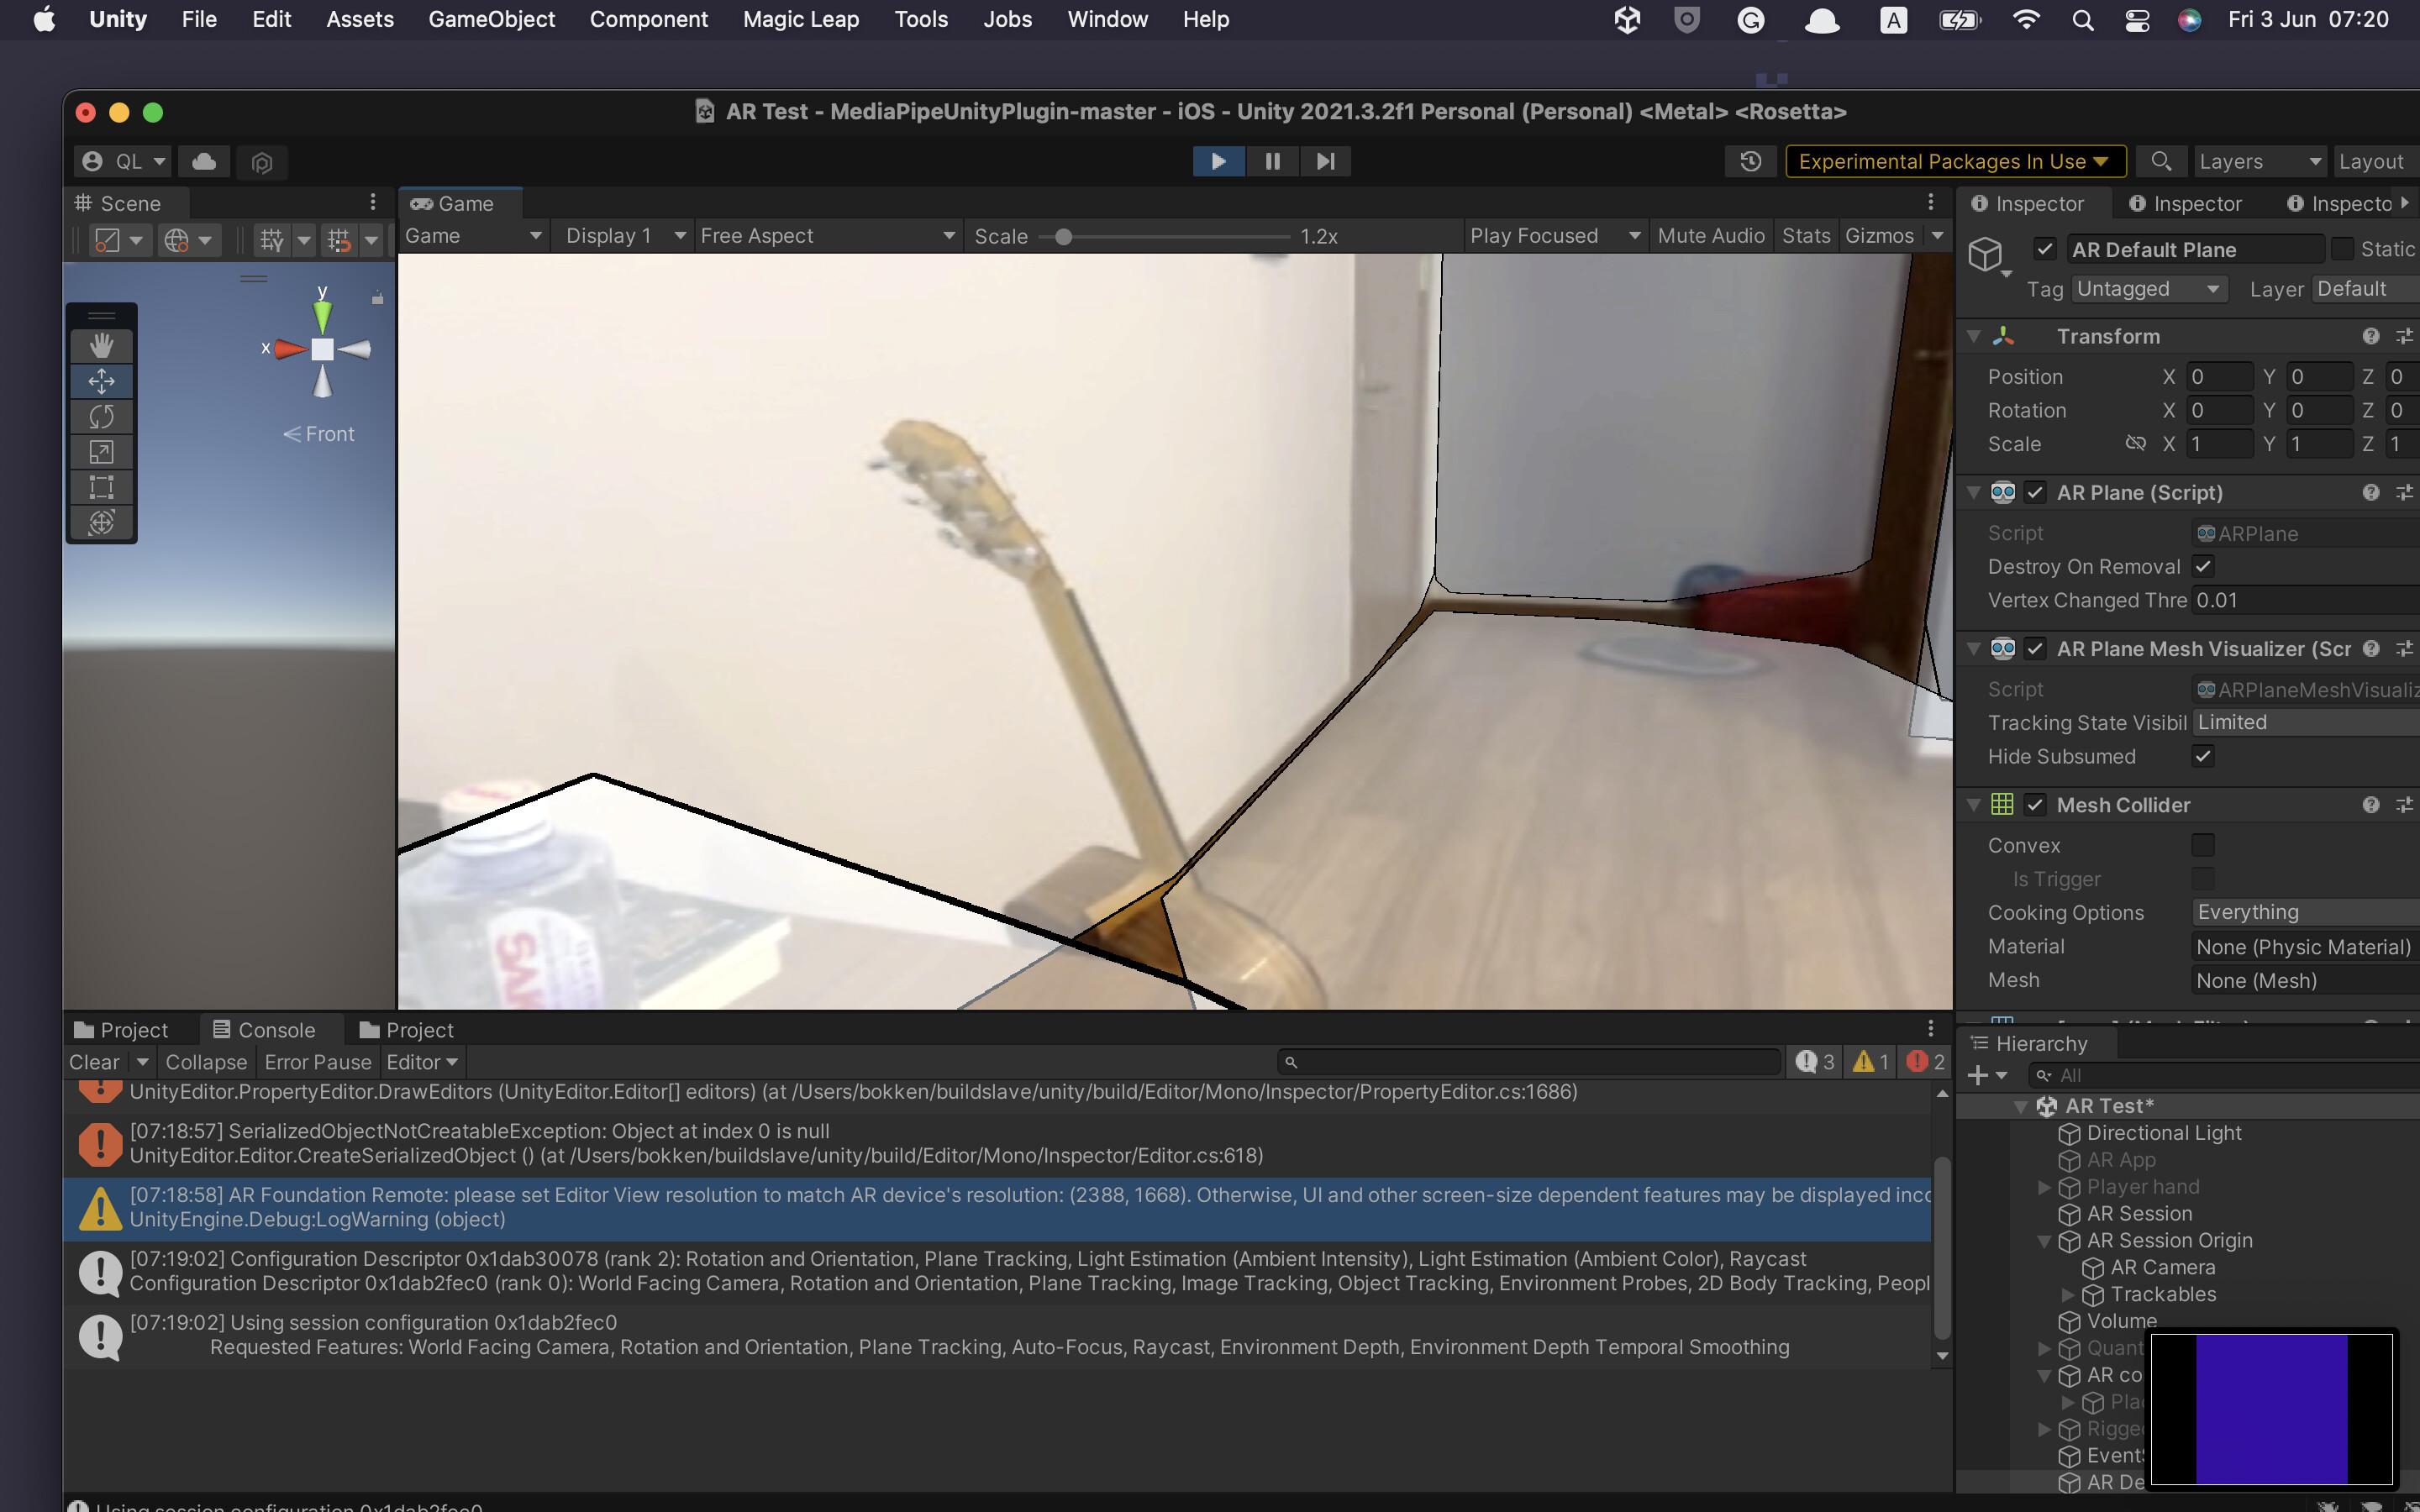
Task: Toggle the Hide Subsumed checkbox
Action: pyautogui.click(x=2203, y=756)
